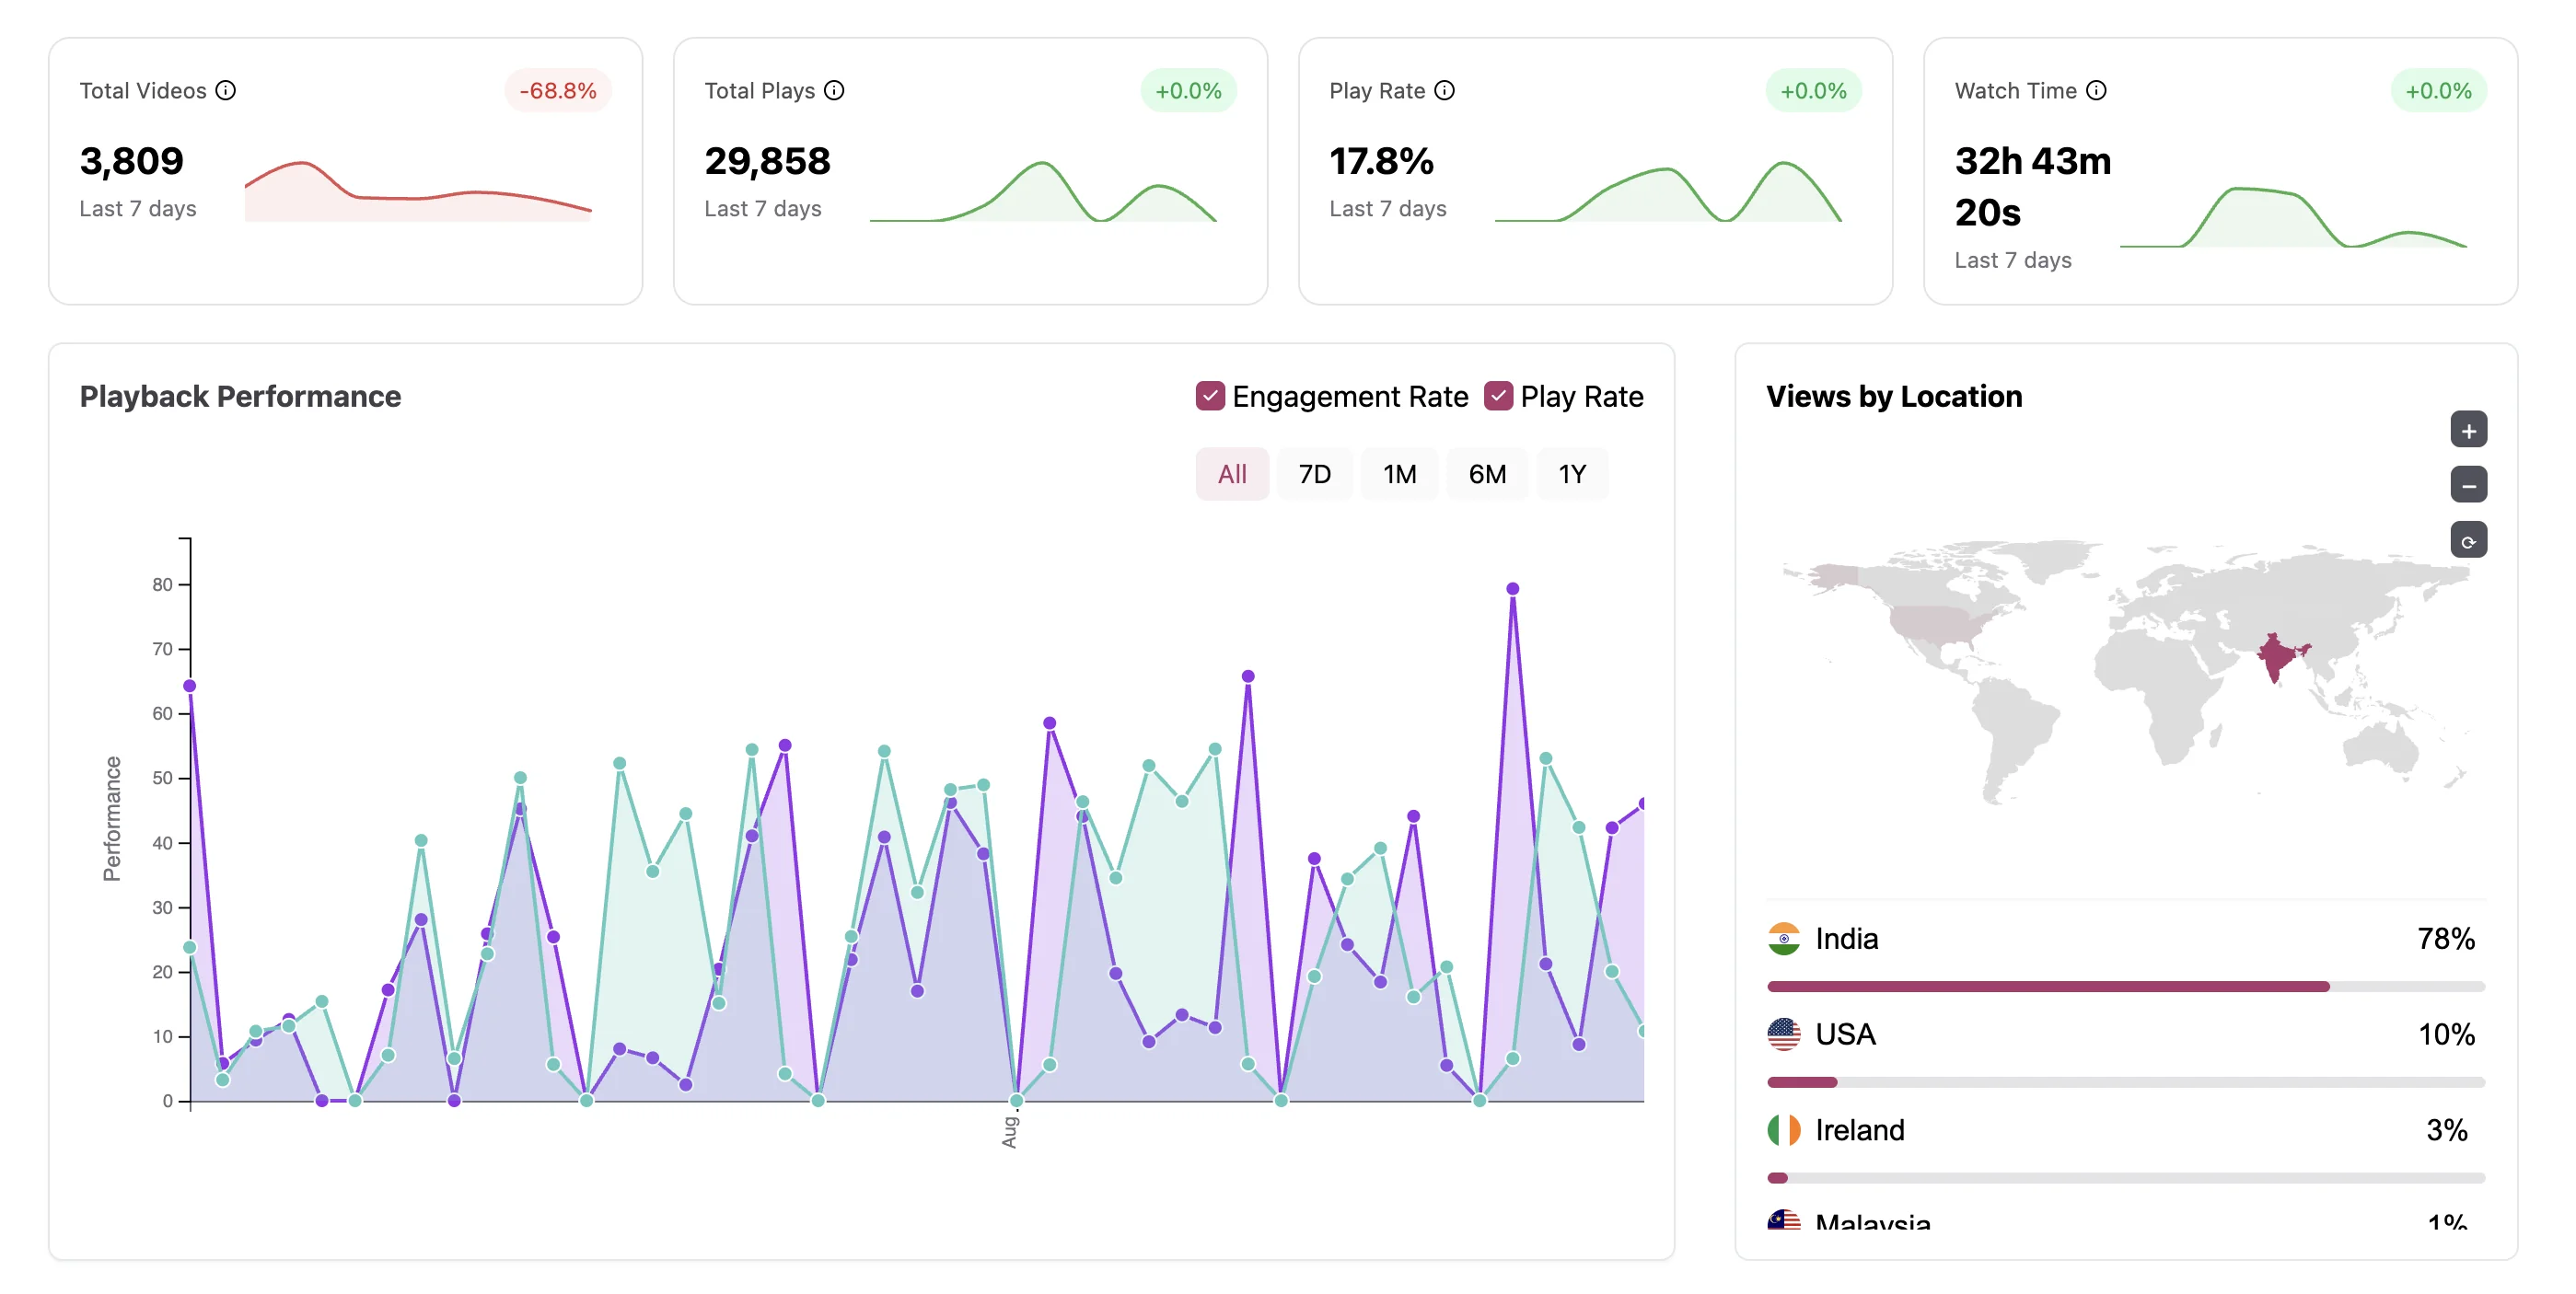Click the India flag icon

pos(1783,938)
